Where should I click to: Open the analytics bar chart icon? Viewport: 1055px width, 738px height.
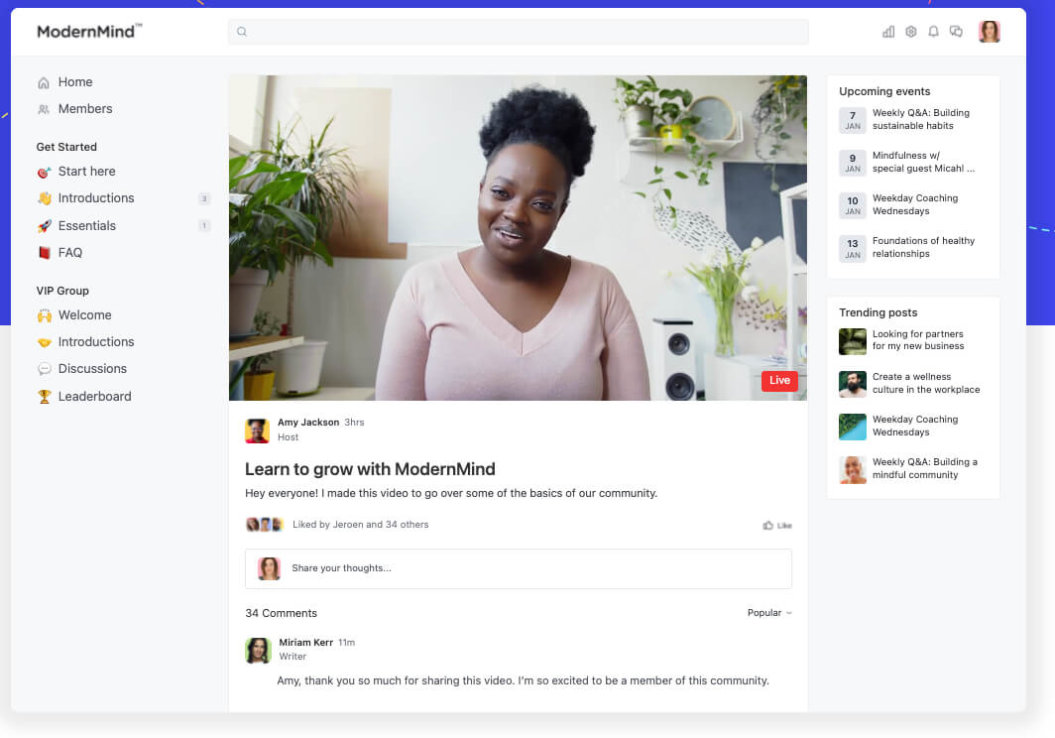888,31
